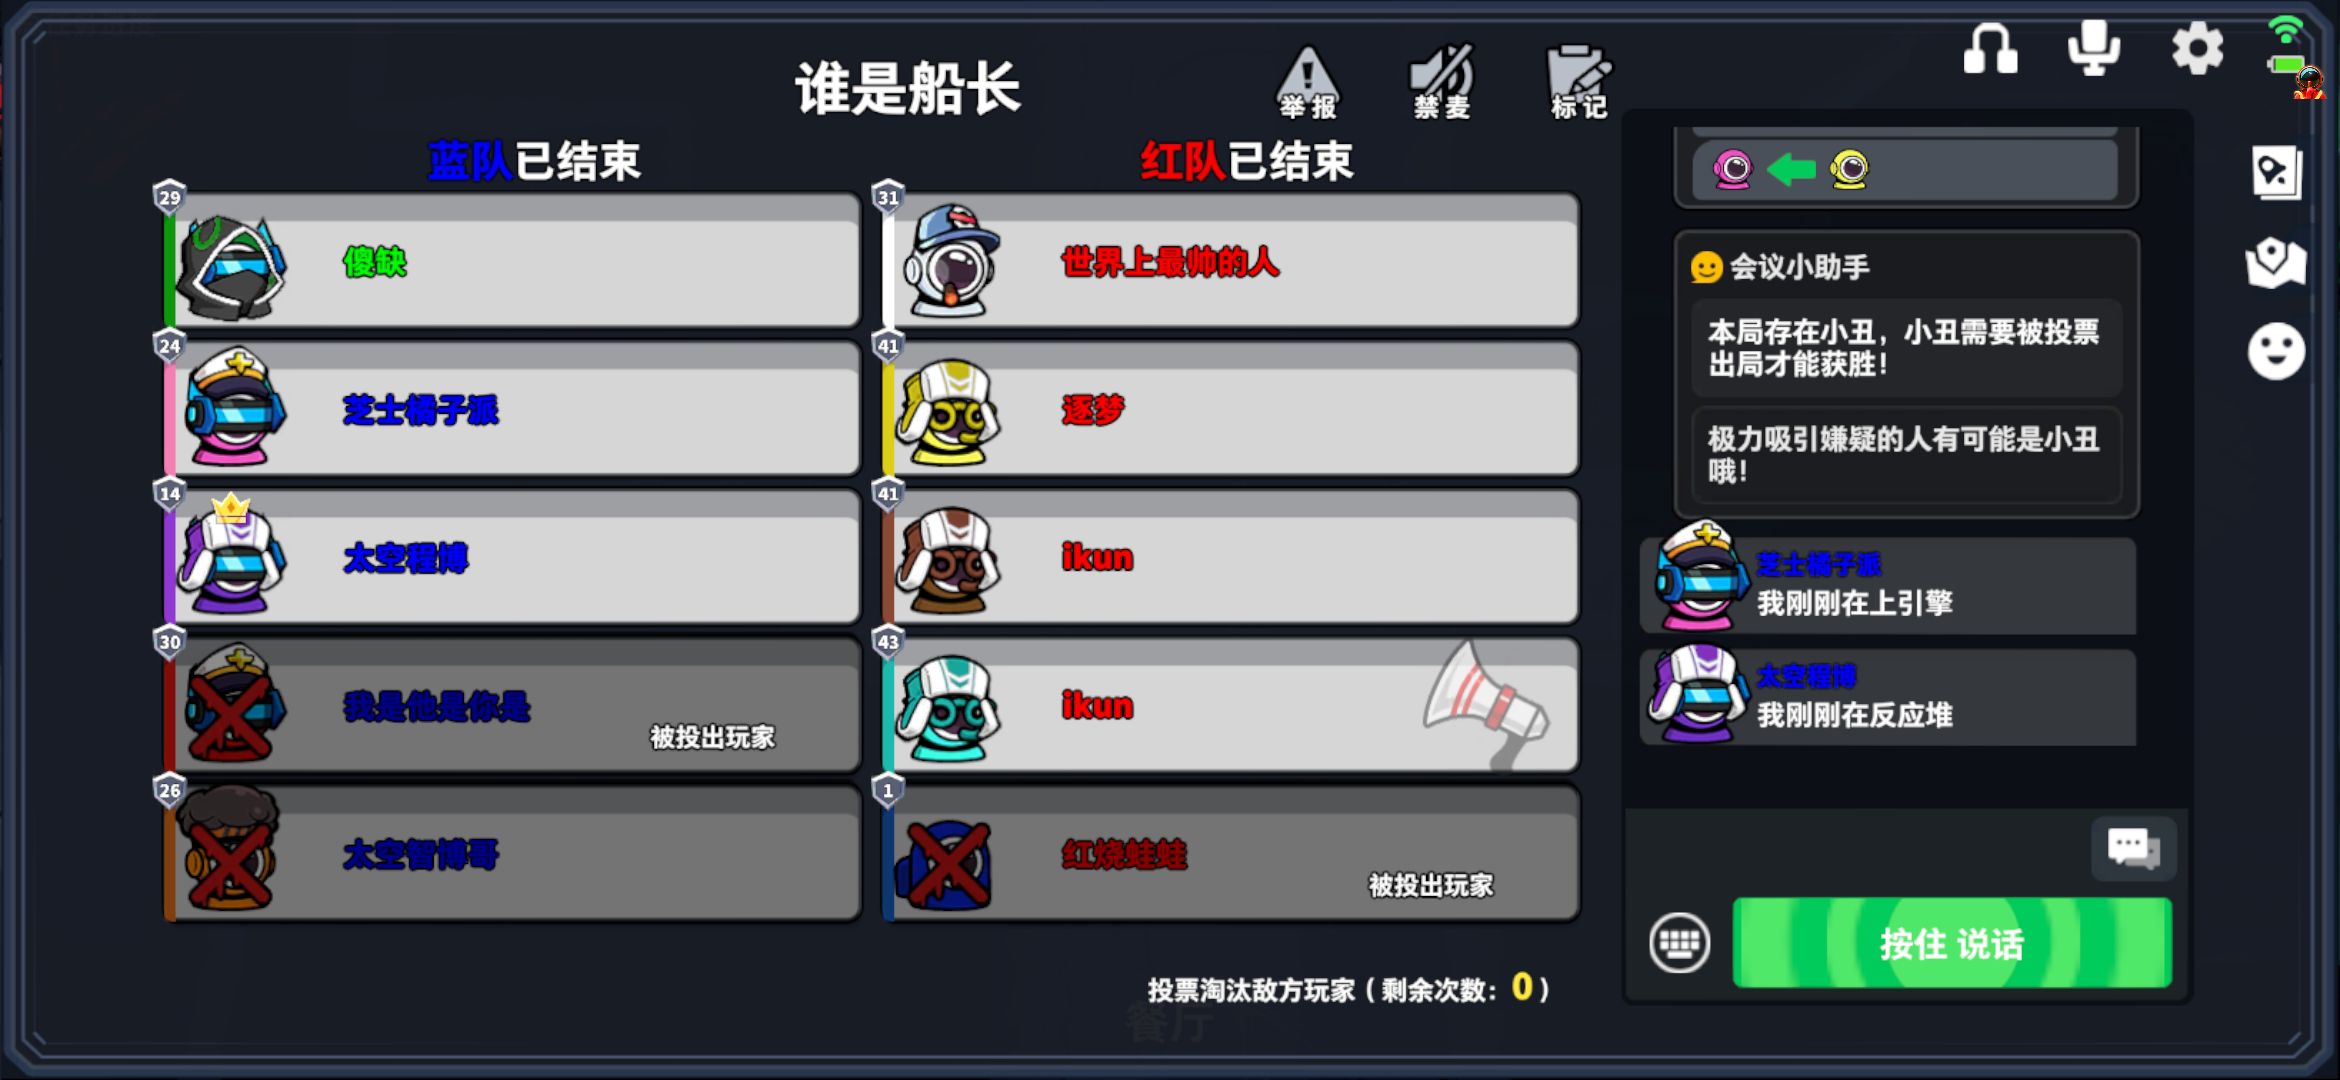Vote for player 逐梦 in red team

pos(1230,409)
